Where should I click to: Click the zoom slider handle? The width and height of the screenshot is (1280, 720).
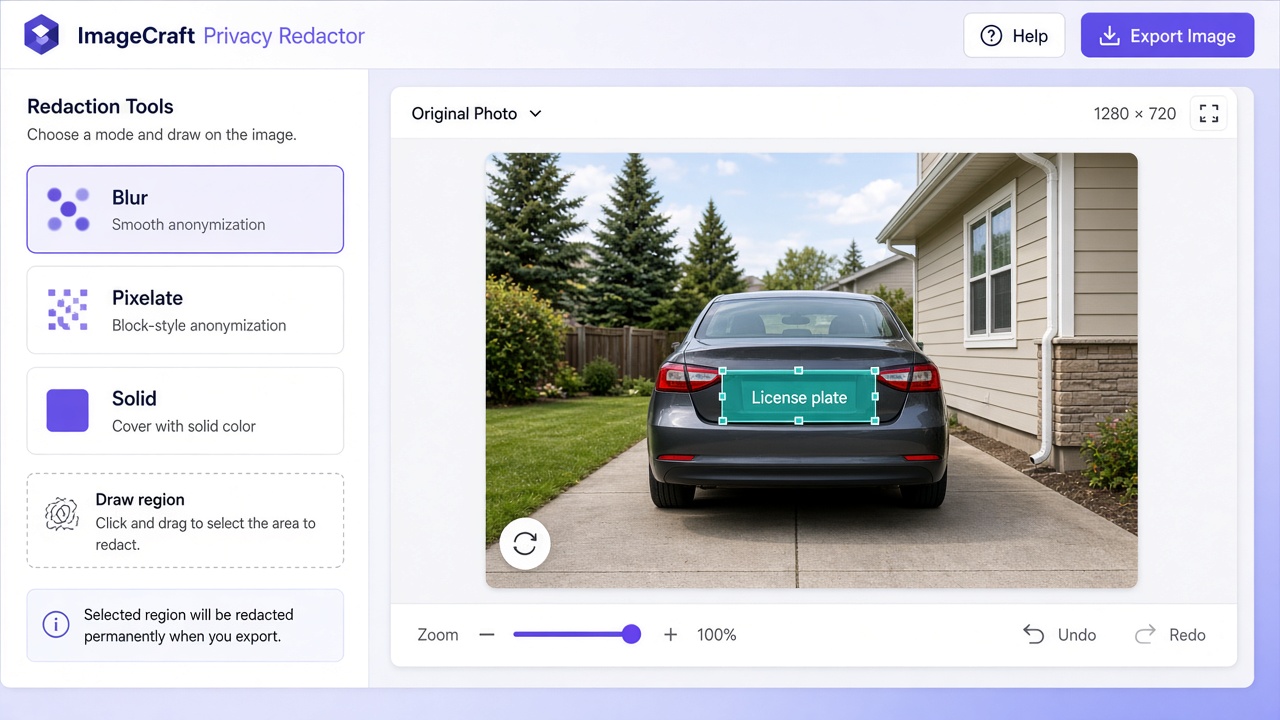[631, 634]
